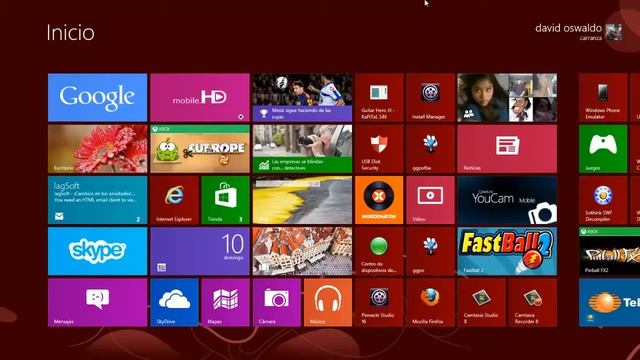Open the lagSoft mail tile
Screen dimensions: 640x360
pos(98,200)
